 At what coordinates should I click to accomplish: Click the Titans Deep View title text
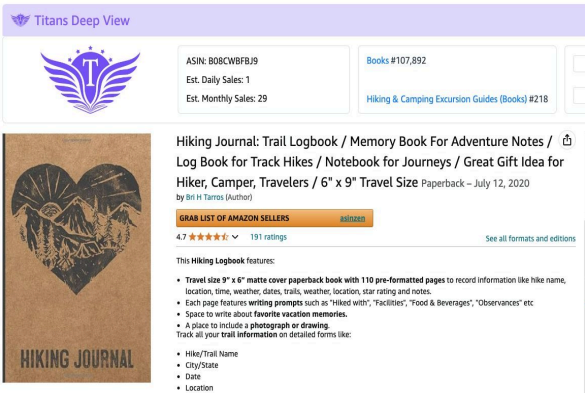point(82,20)
